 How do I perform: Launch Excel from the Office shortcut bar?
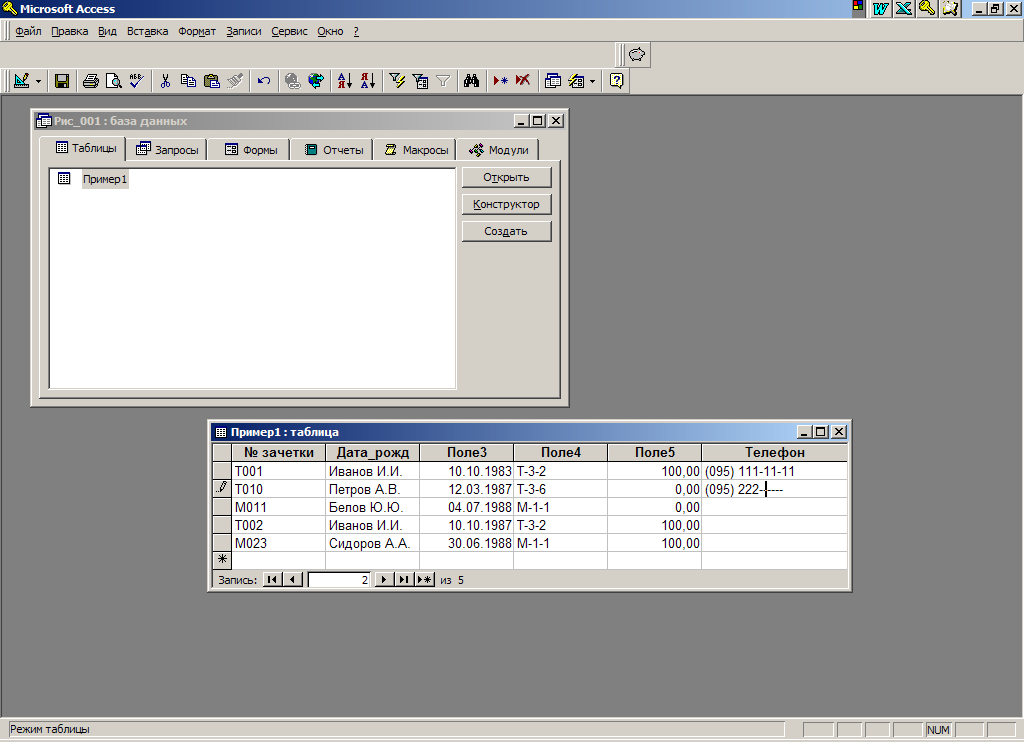(x=904, y=8)
